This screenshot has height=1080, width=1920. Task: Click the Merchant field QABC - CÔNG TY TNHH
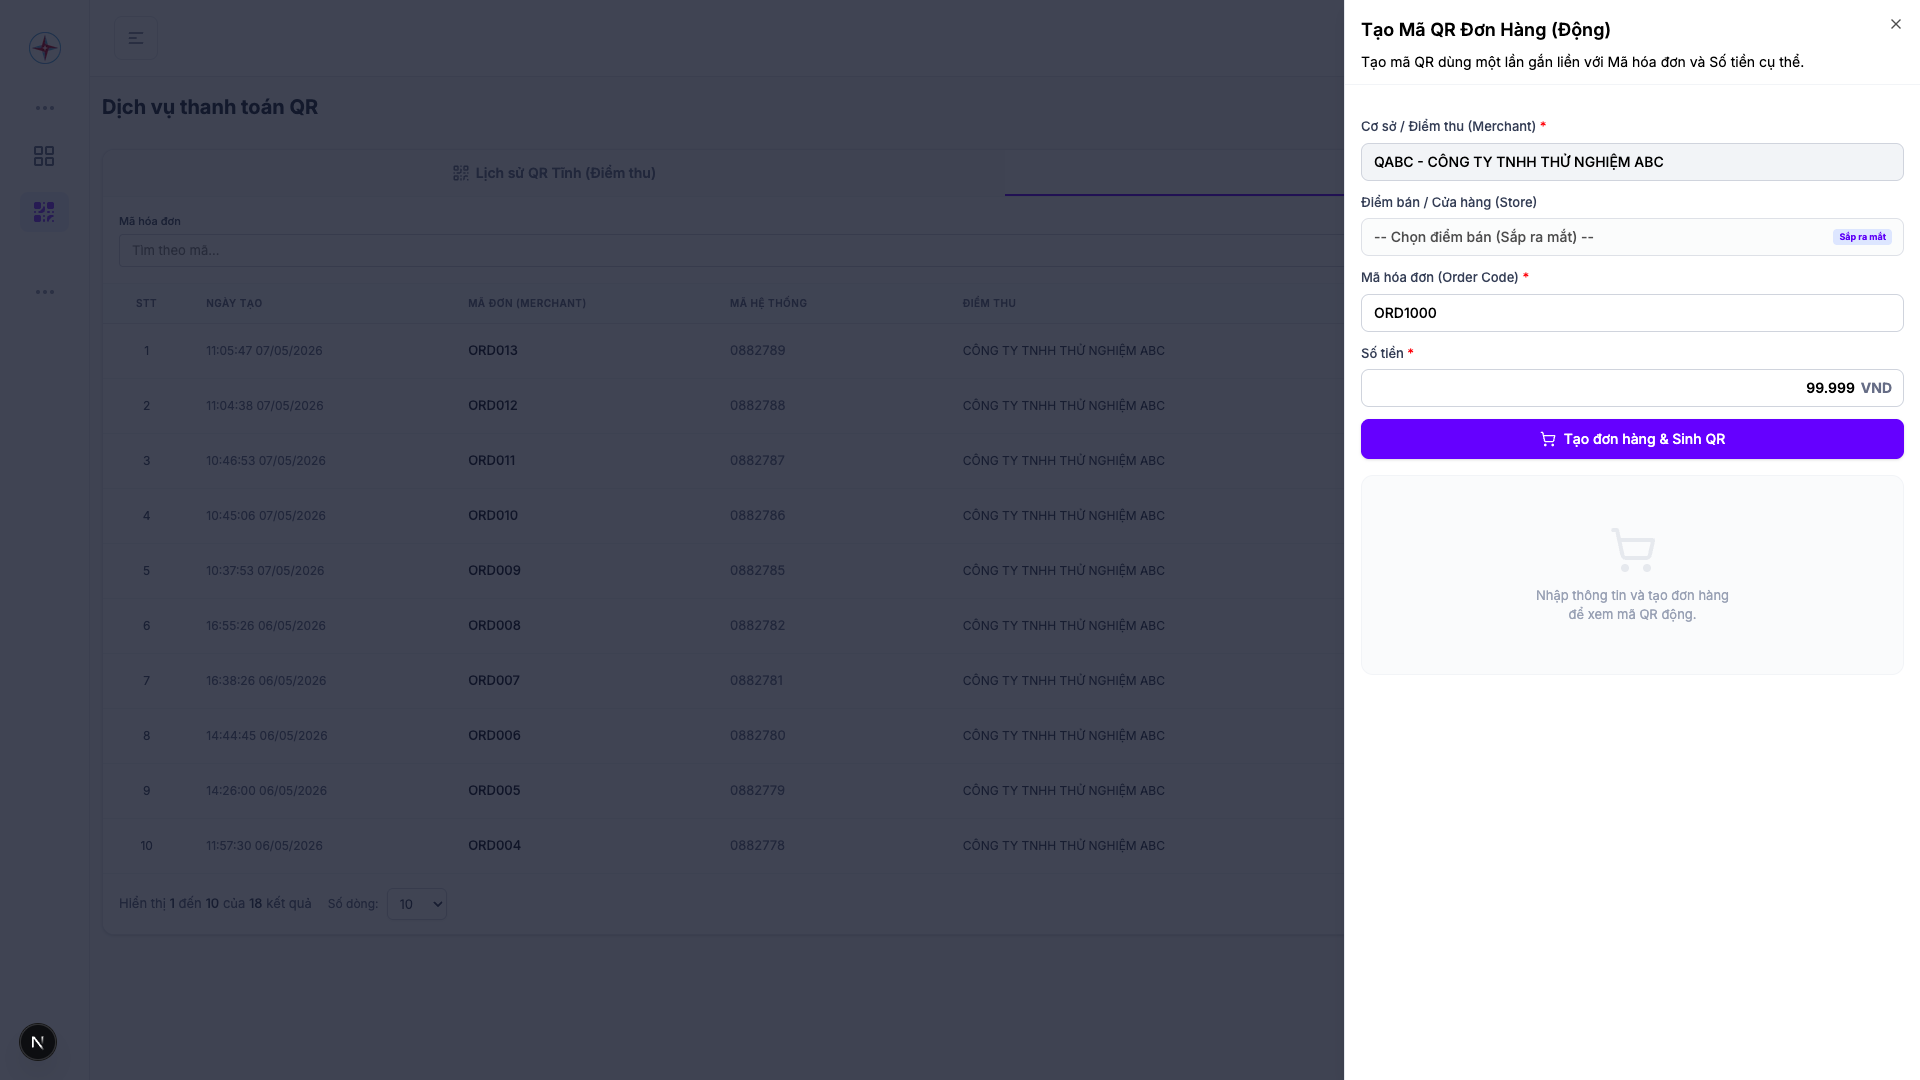[1632, 162]
